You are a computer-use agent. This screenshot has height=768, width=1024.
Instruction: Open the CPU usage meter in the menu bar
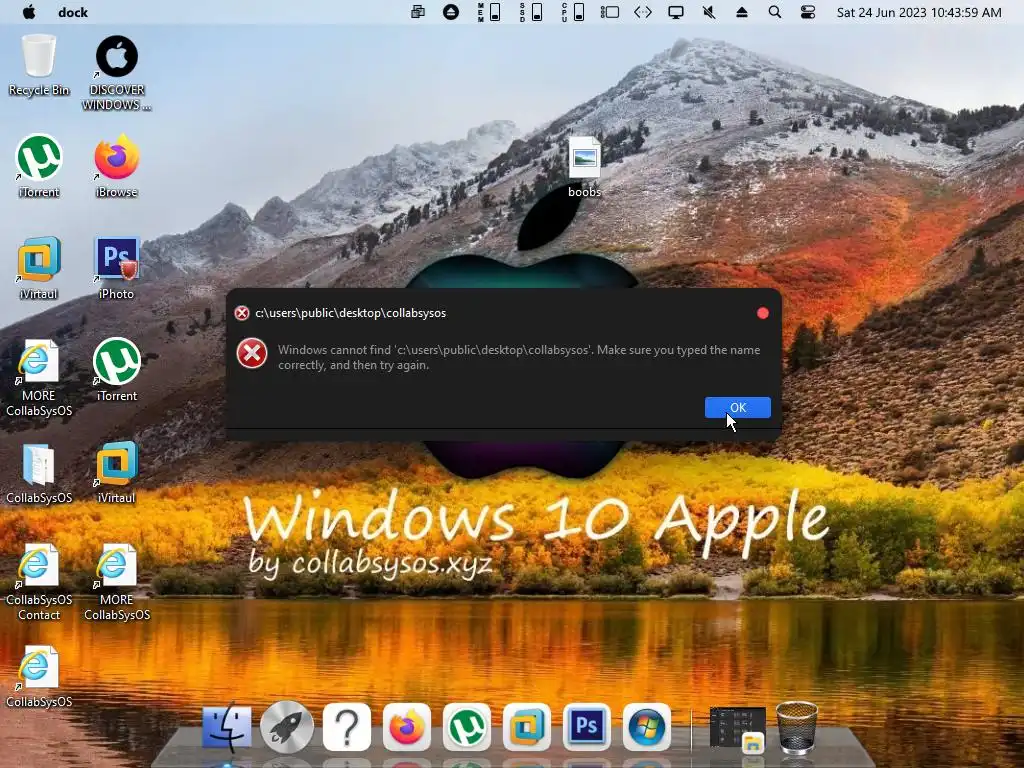pos(573,12)
